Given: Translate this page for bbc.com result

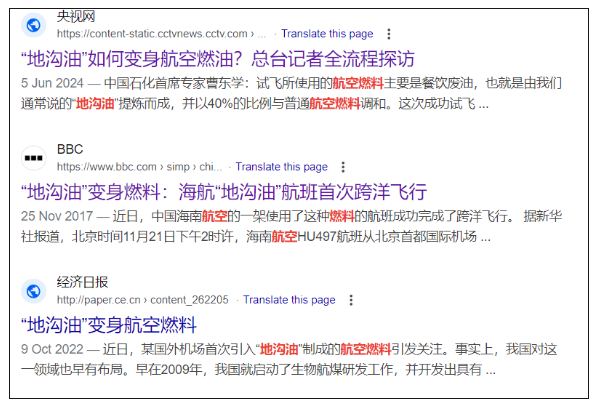Looking at the screenshot, I should 282,167.
